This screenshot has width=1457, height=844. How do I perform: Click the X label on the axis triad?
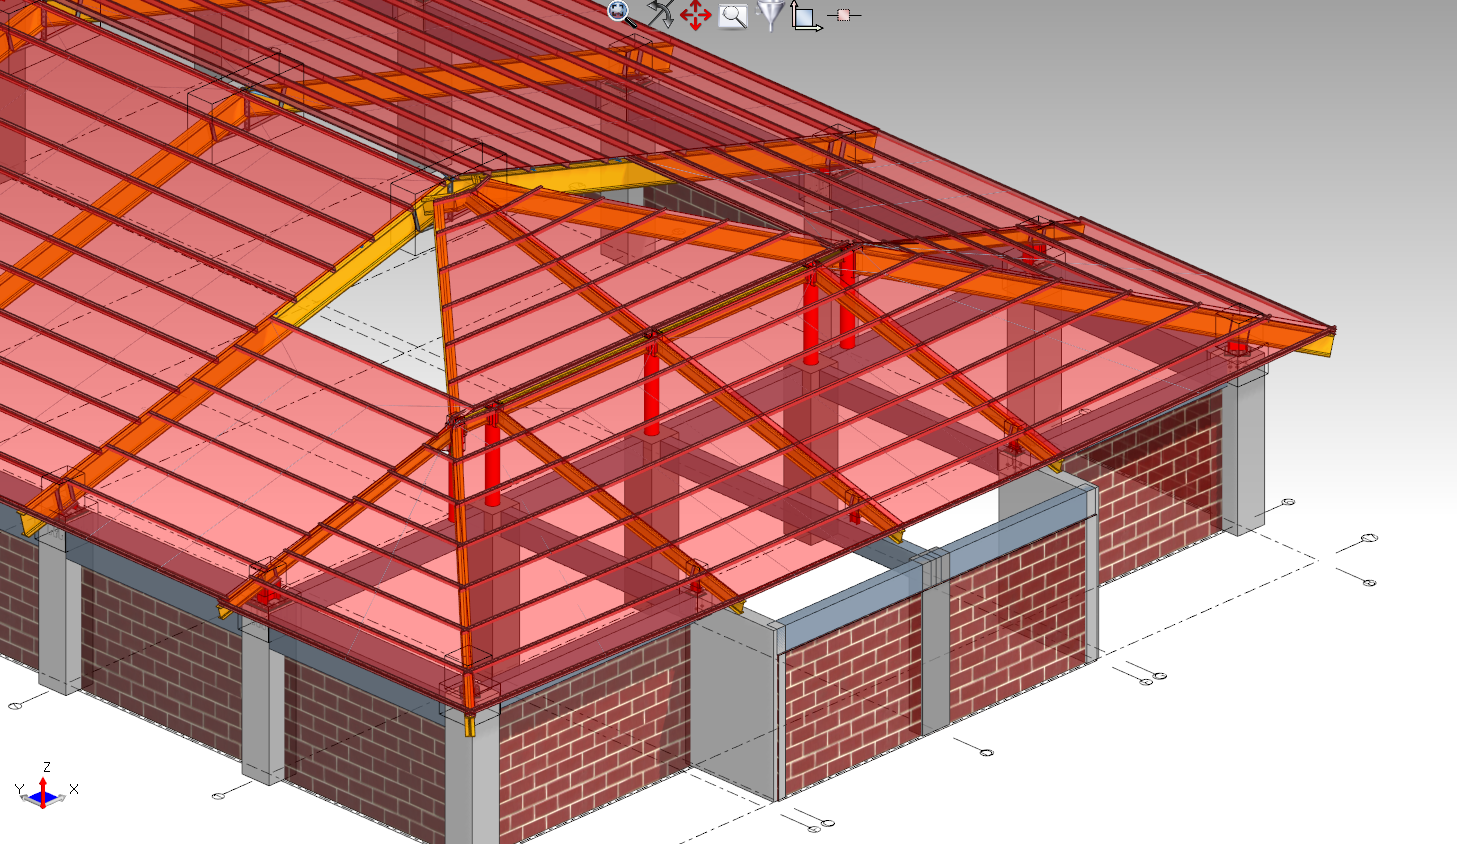tap(73, 789)
